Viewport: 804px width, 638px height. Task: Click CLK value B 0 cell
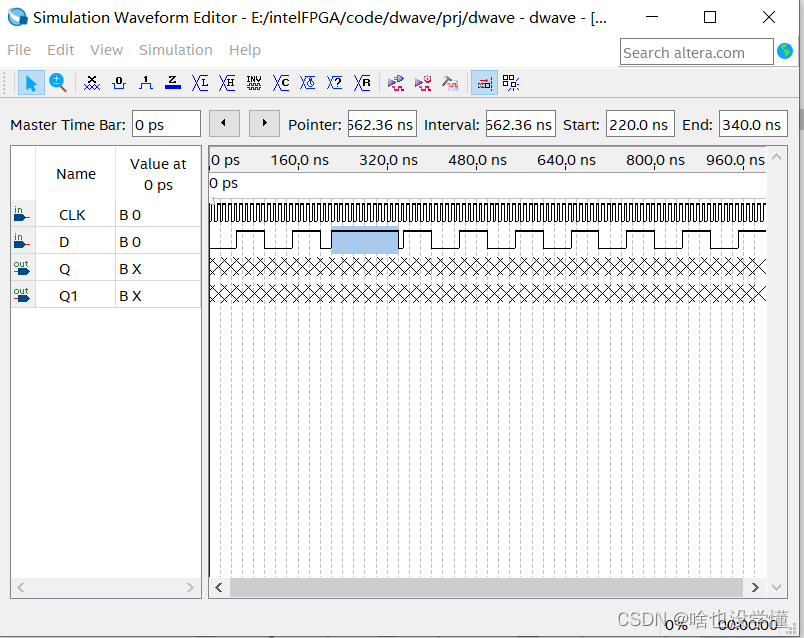158,215
